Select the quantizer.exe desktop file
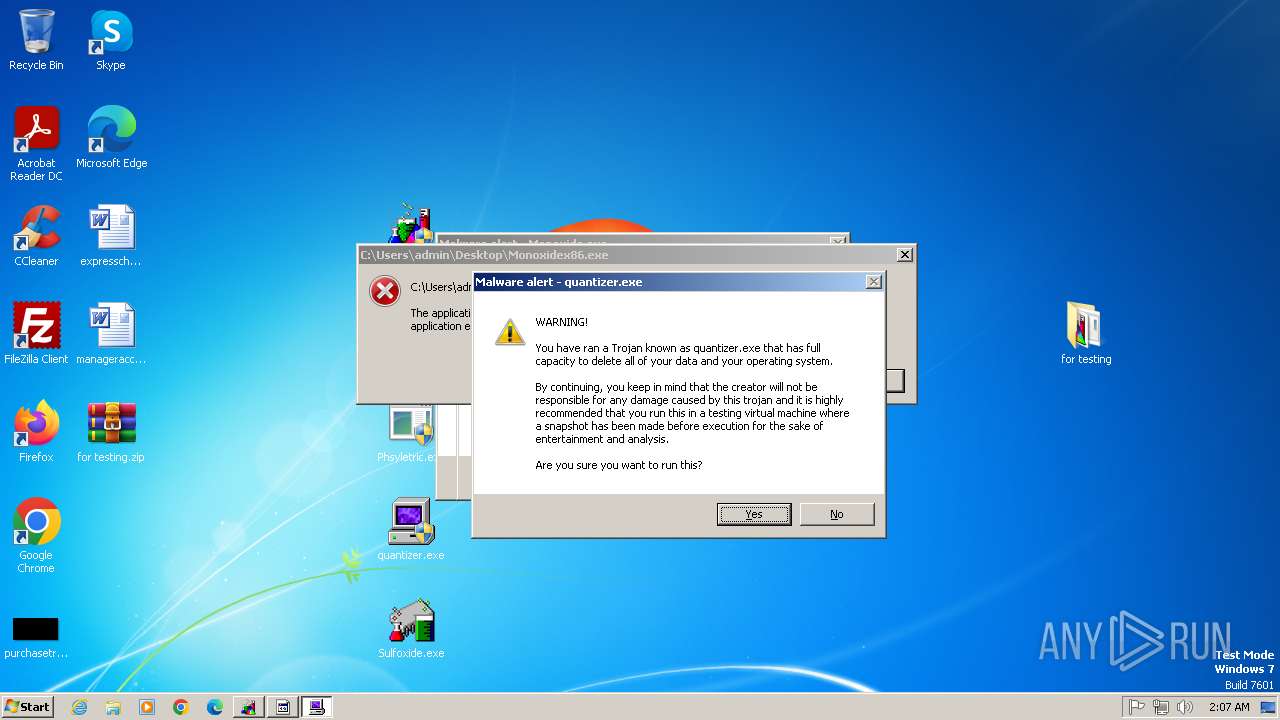Screen dimensions: 1280x720 (x=411, y=530)
